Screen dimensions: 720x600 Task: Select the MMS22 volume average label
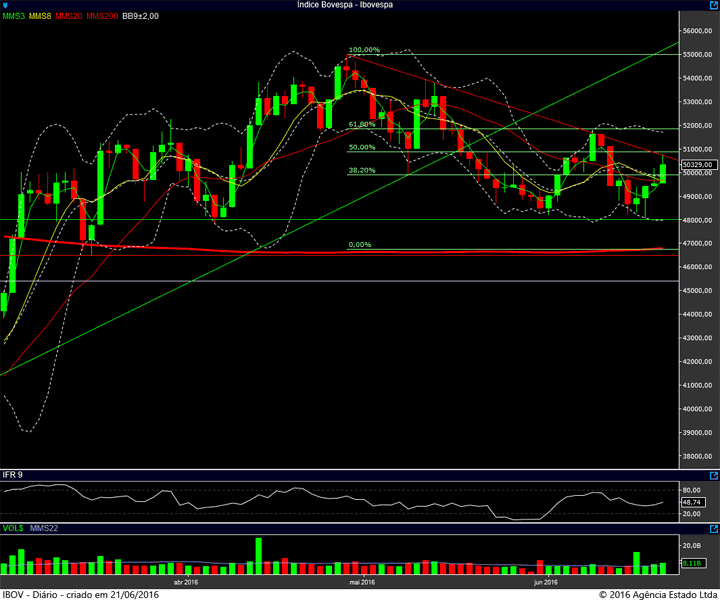tap(44, 528)
